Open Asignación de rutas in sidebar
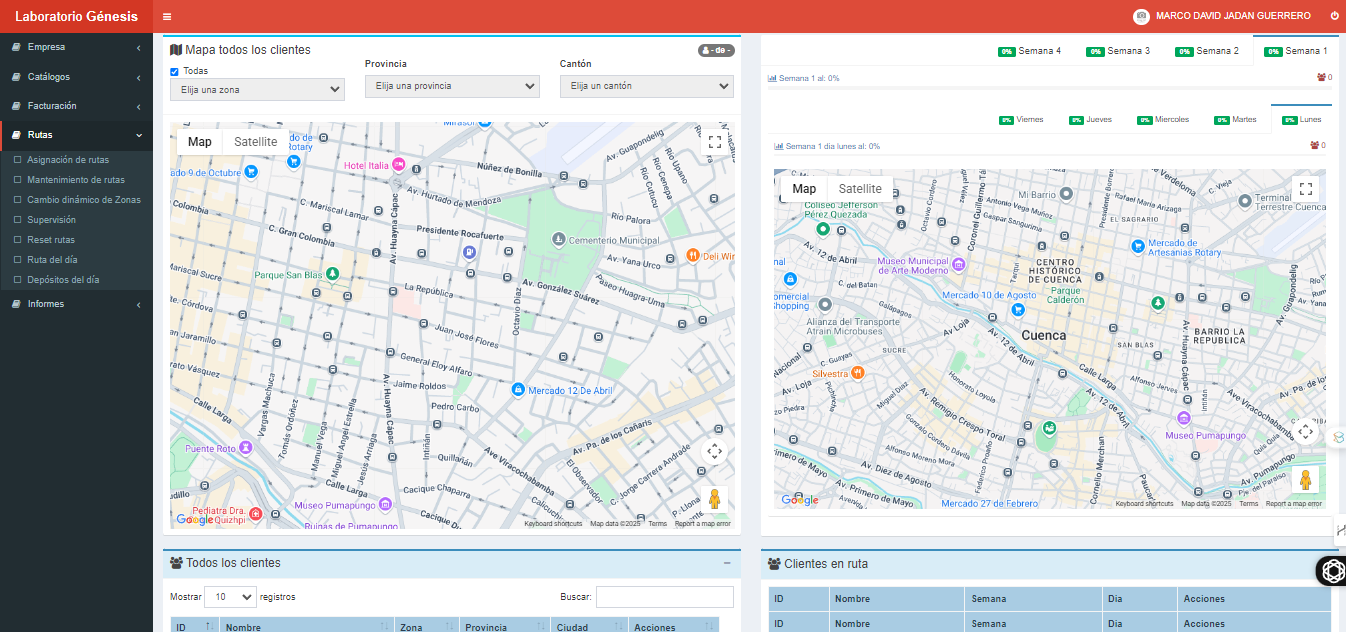 (x=68, y=160)
